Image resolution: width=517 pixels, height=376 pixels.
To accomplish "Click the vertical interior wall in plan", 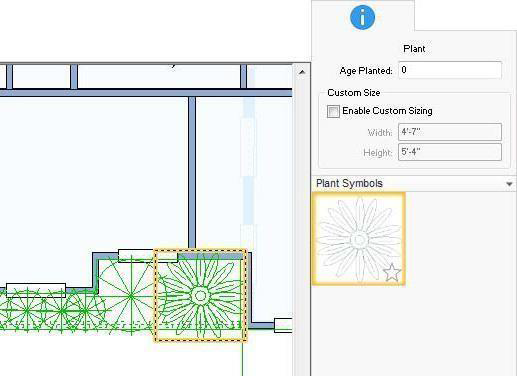I will [x=192, y=172].
